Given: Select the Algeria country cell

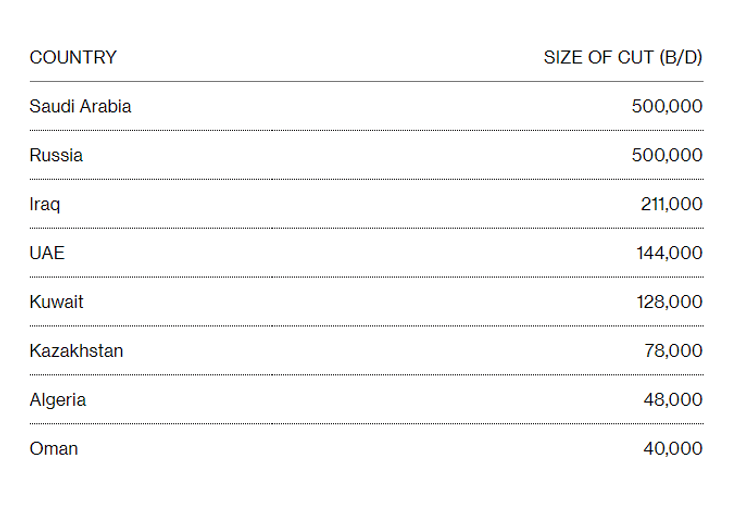Looking at the screenshot, I should pyautogui.click(x=58, y=400).
